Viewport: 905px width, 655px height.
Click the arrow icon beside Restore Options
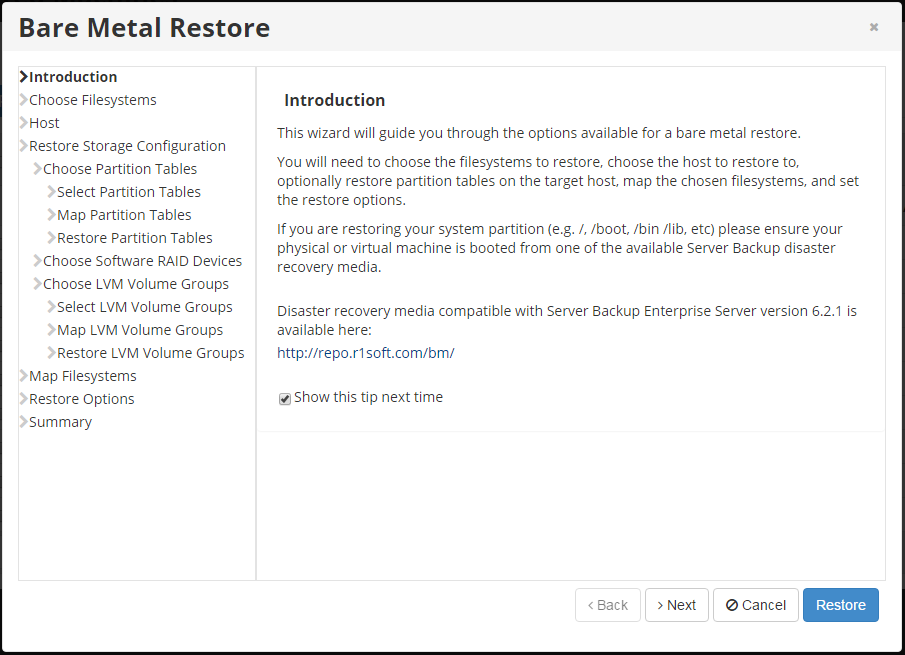(24, 399)
